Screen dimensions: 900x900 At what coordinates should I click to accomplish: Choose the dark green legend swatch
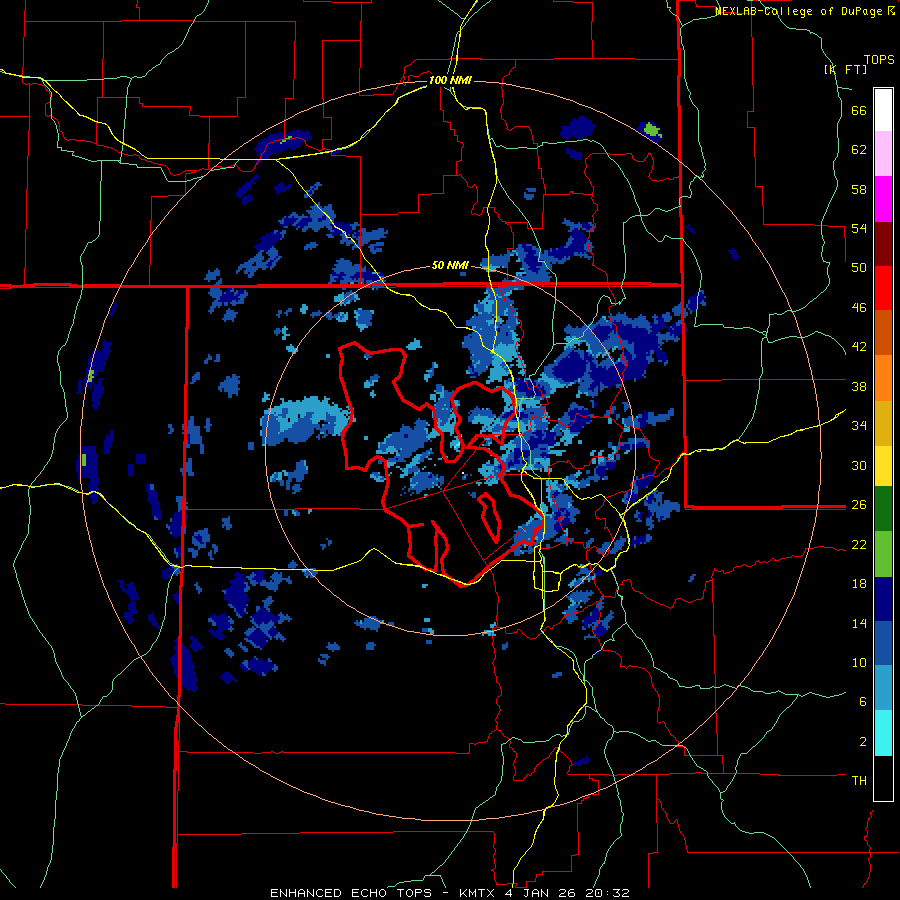pos(883,509)
